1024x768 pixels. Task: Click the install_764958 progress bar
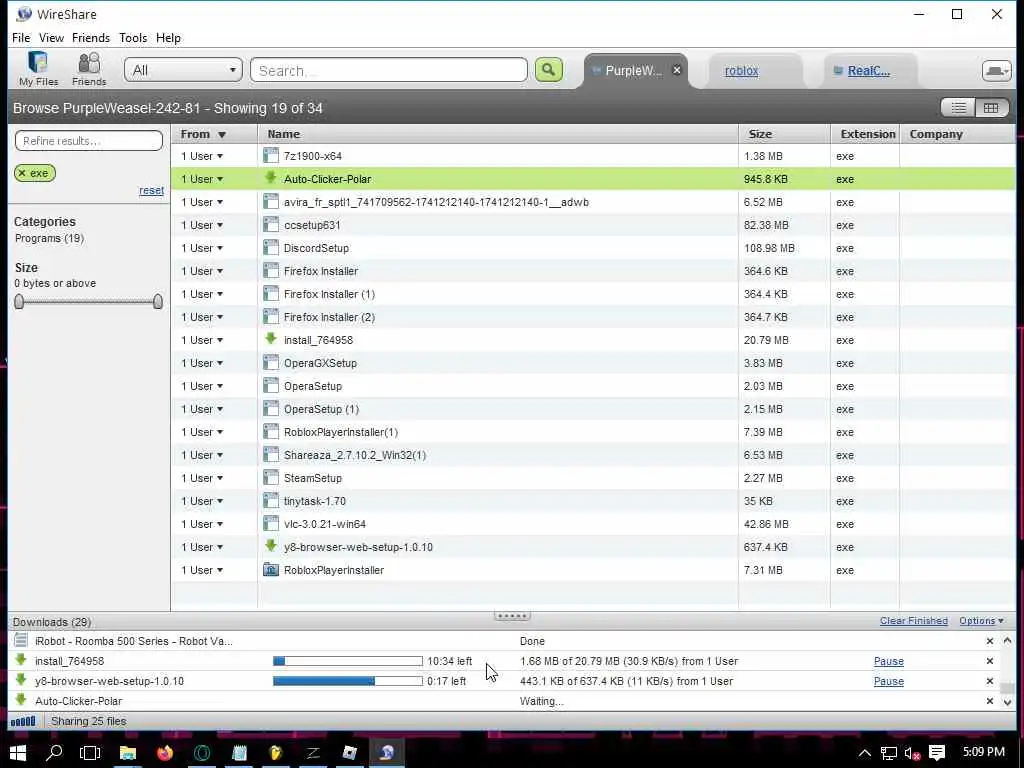tap(347, 661)
